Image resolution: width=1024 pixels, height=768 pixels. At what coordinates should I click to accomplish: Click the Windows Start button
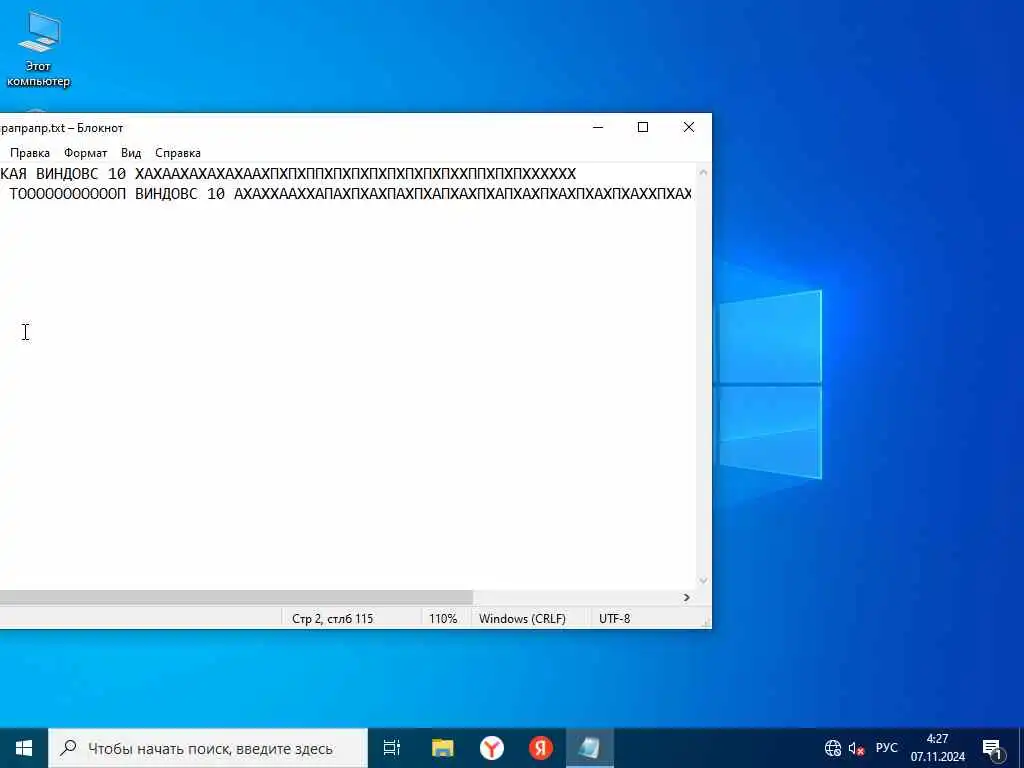click(x=24, y=748)
